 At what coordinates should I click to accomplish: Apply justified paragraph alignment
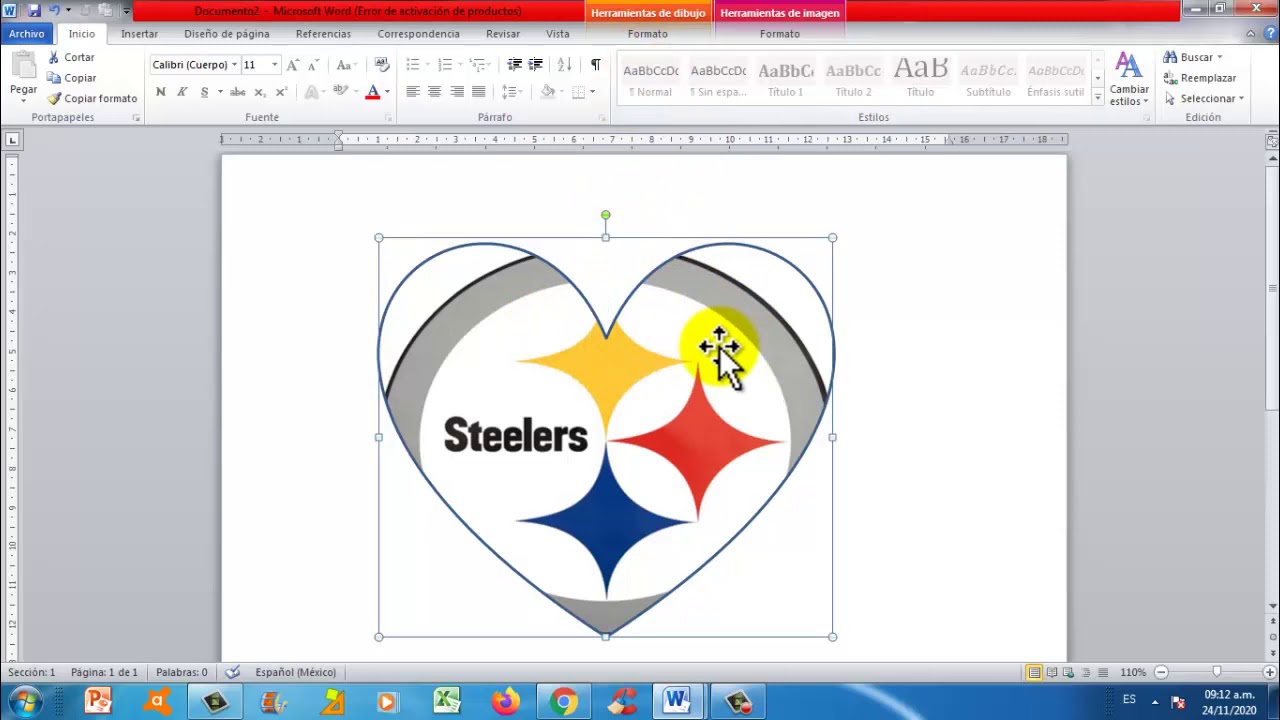[478, 92]
